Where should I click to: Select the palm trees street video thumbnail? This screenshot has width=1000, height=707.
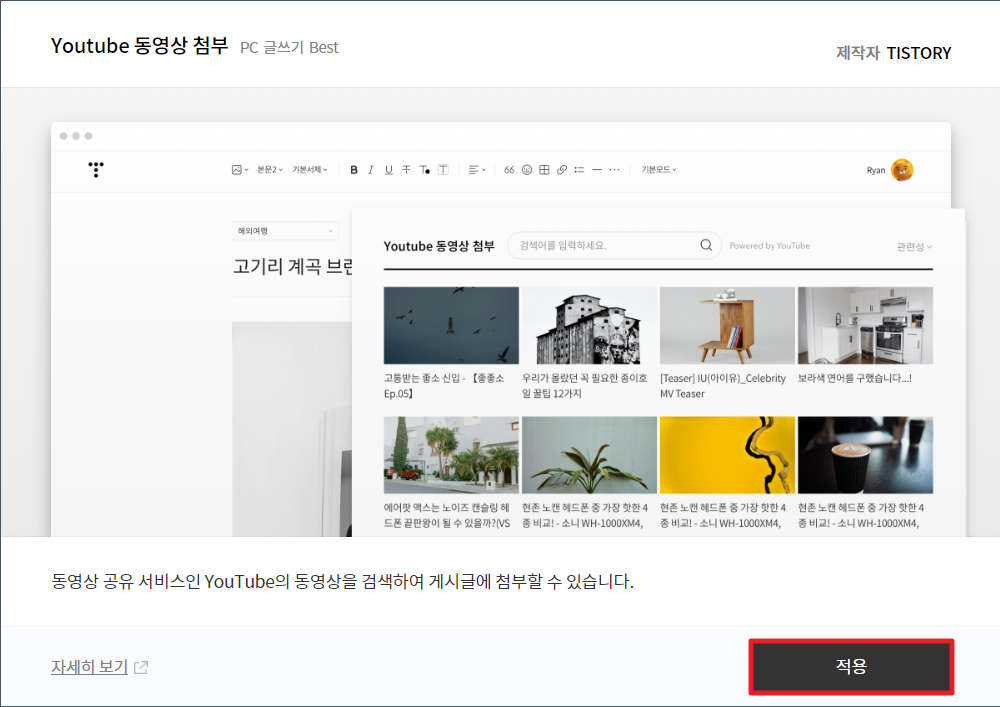(451, 455)
